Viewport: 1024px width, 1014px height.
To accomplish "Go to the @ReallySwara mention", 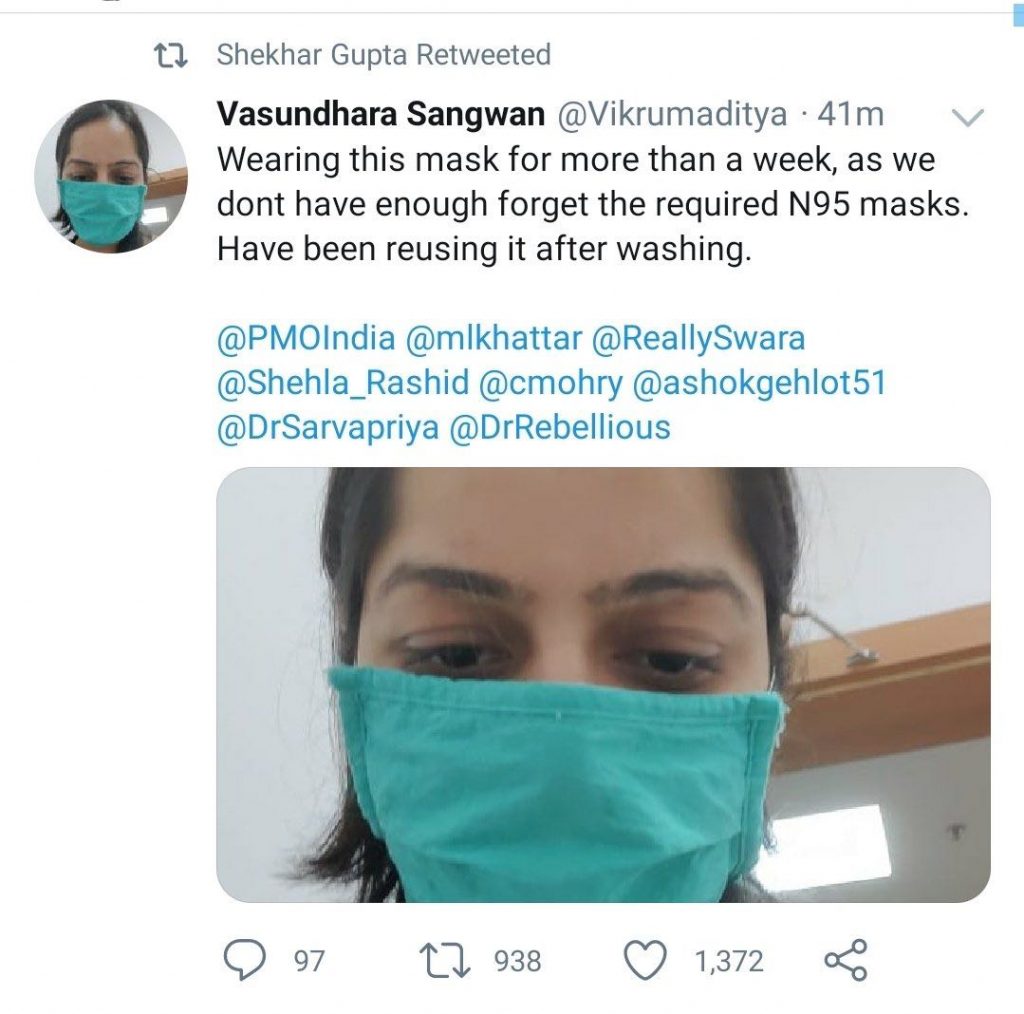I will 698,338.
